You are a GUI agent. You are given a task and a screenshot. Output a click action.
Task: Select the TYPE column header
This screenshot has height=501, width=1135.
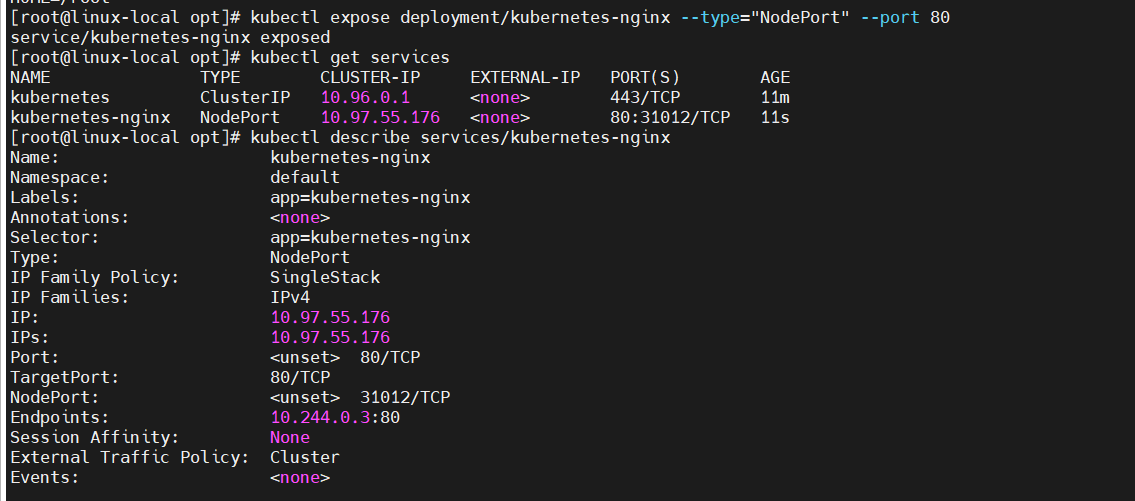pyautogui.click(x=220, y=77)
